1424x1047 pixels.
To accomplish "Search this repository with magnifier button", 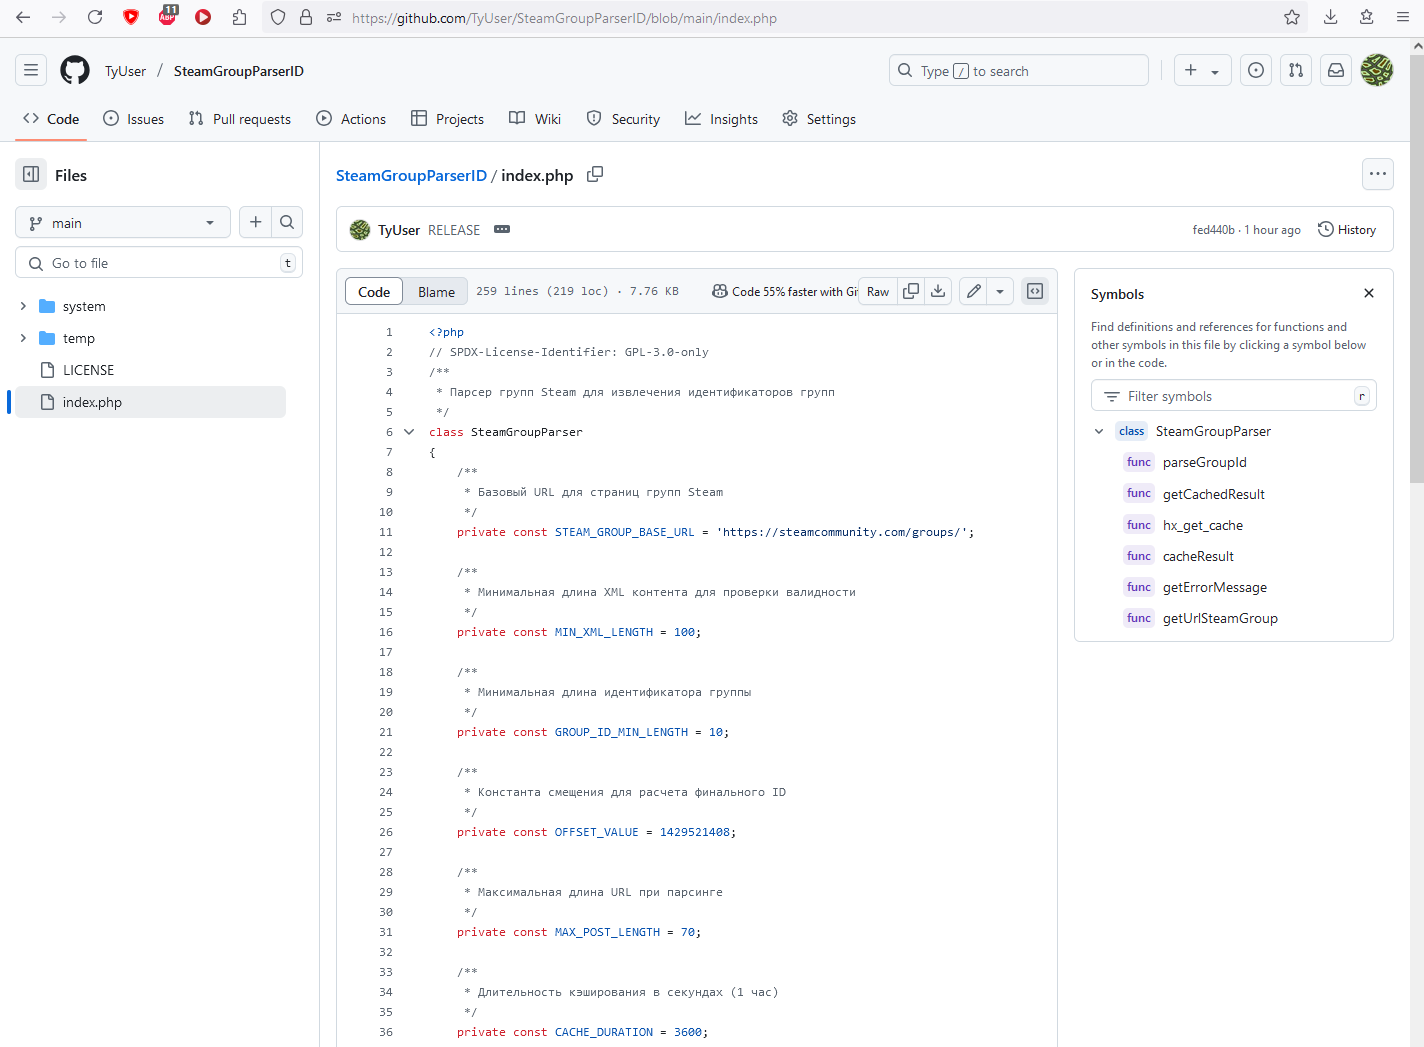I will pyautogui.click(x=287, y=222).
